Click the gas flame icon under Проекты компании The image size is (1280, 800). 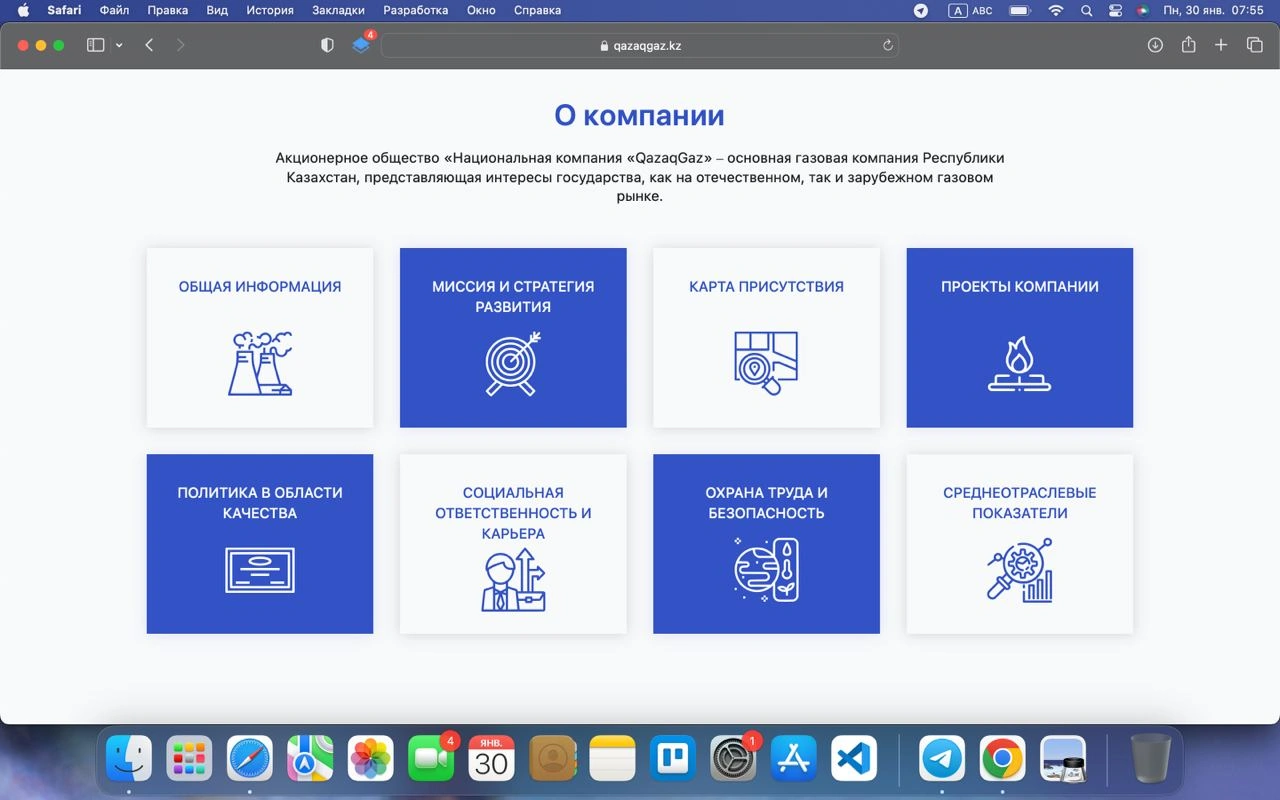tap(1019, 363)
